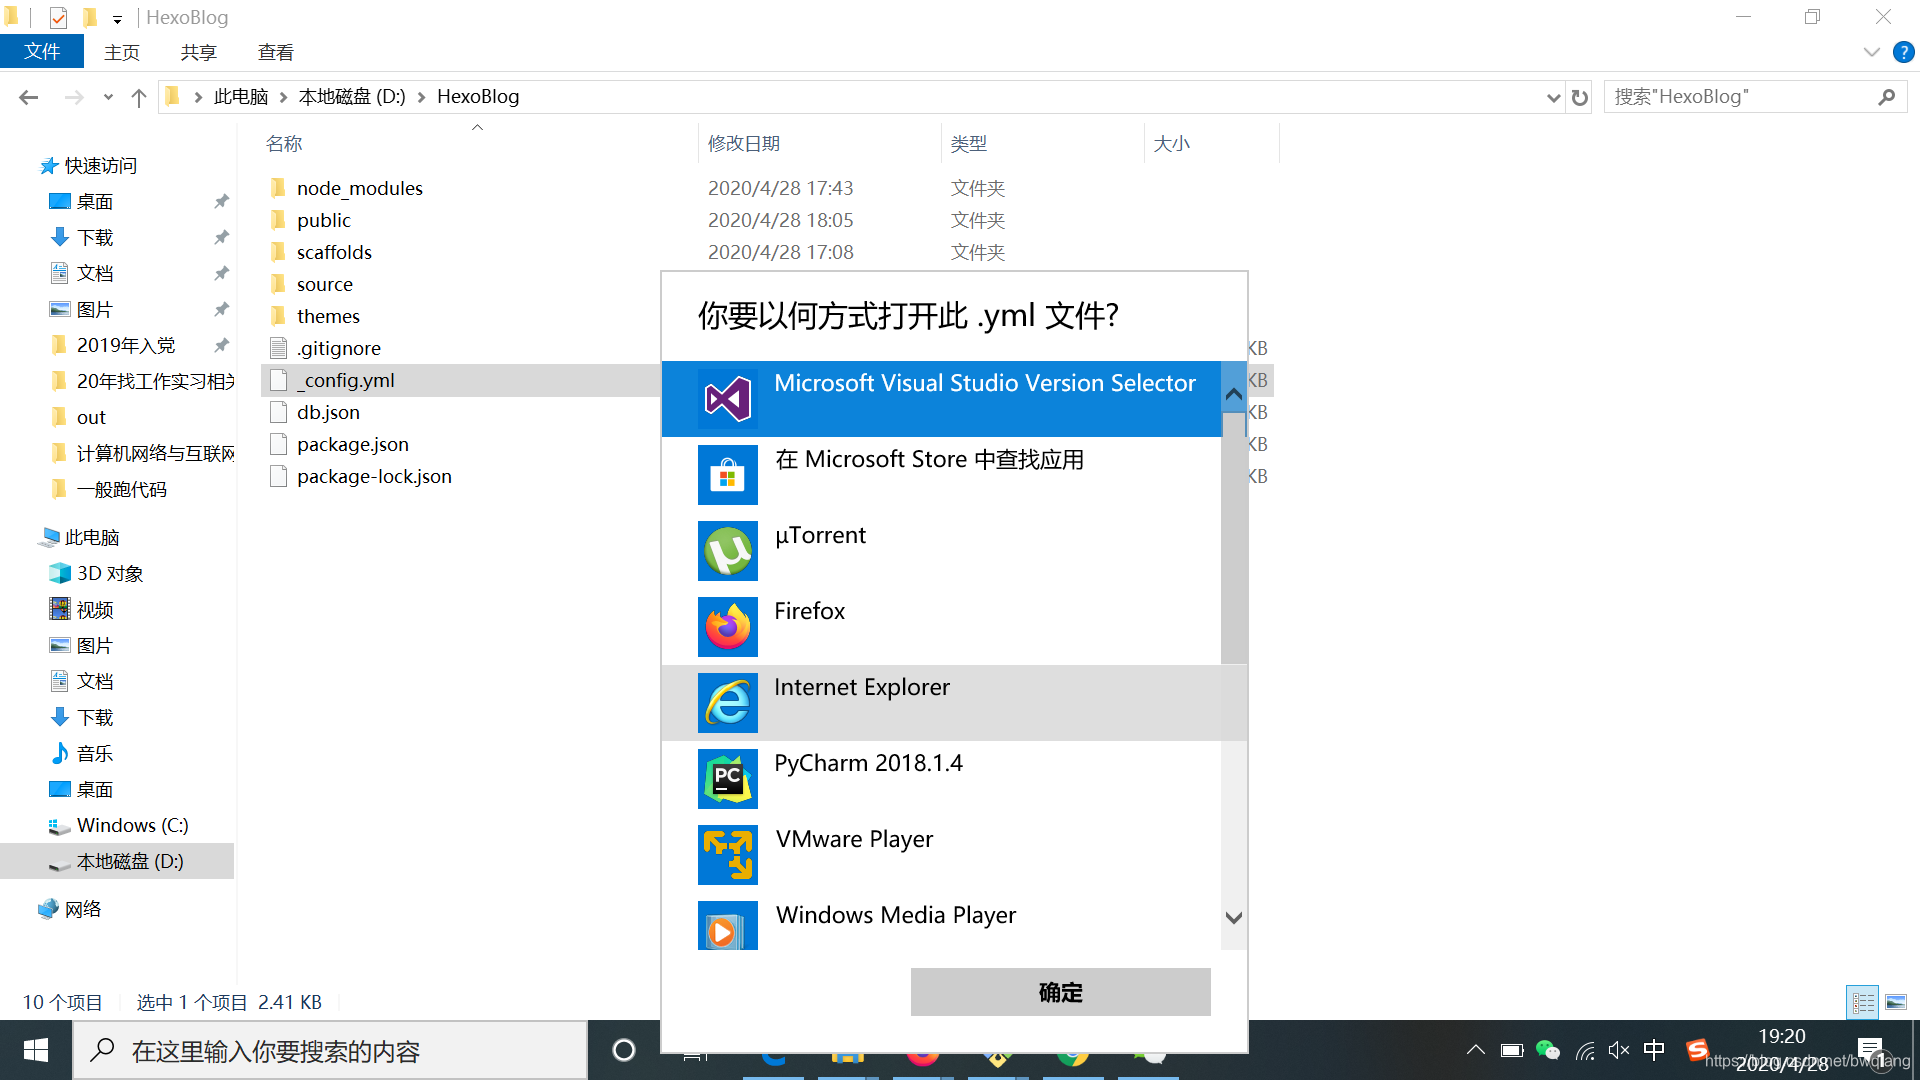Select the Firefox app icon
Viewport: 1920px width, 1080px height.
tap(728, 627)
